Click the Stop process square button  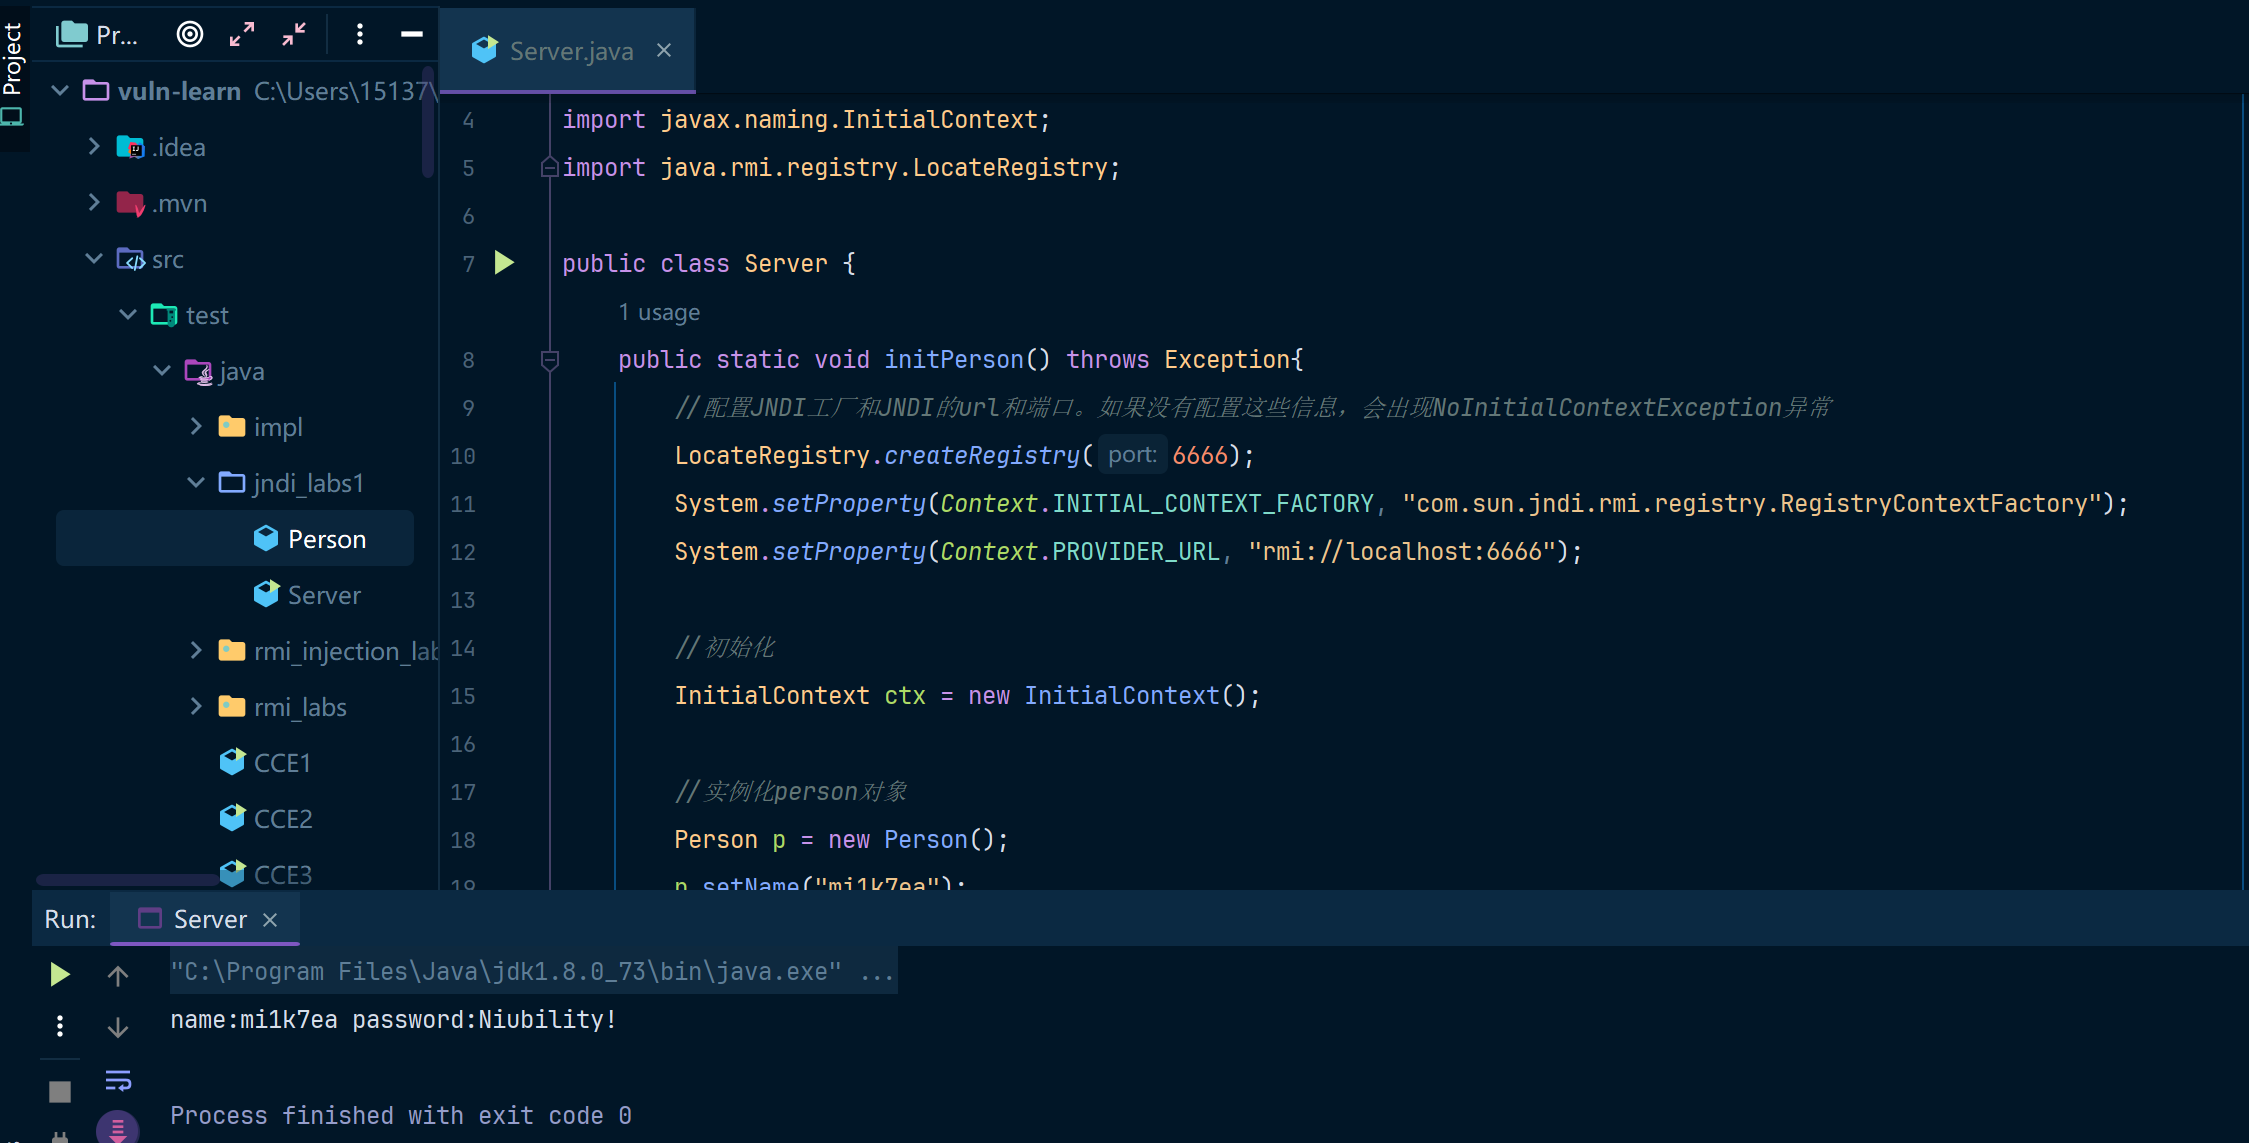pos(60,1091)
